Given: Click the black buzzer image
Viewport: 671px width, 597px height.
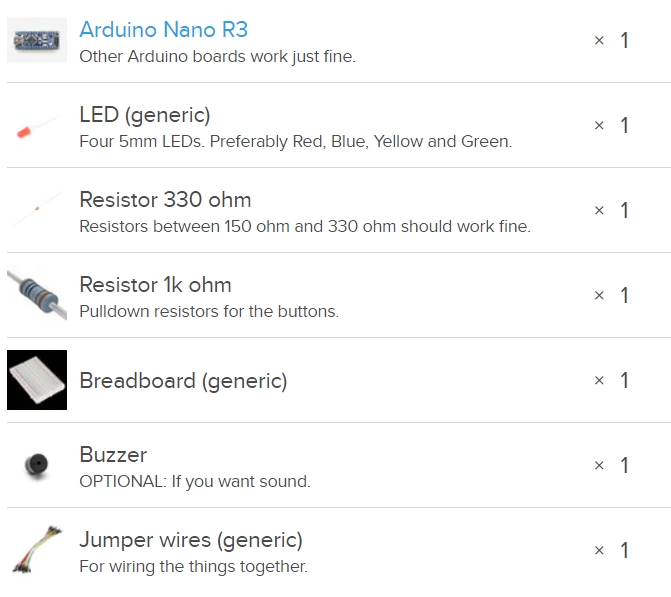Looking at the screenshot, I should pos(37,465).
